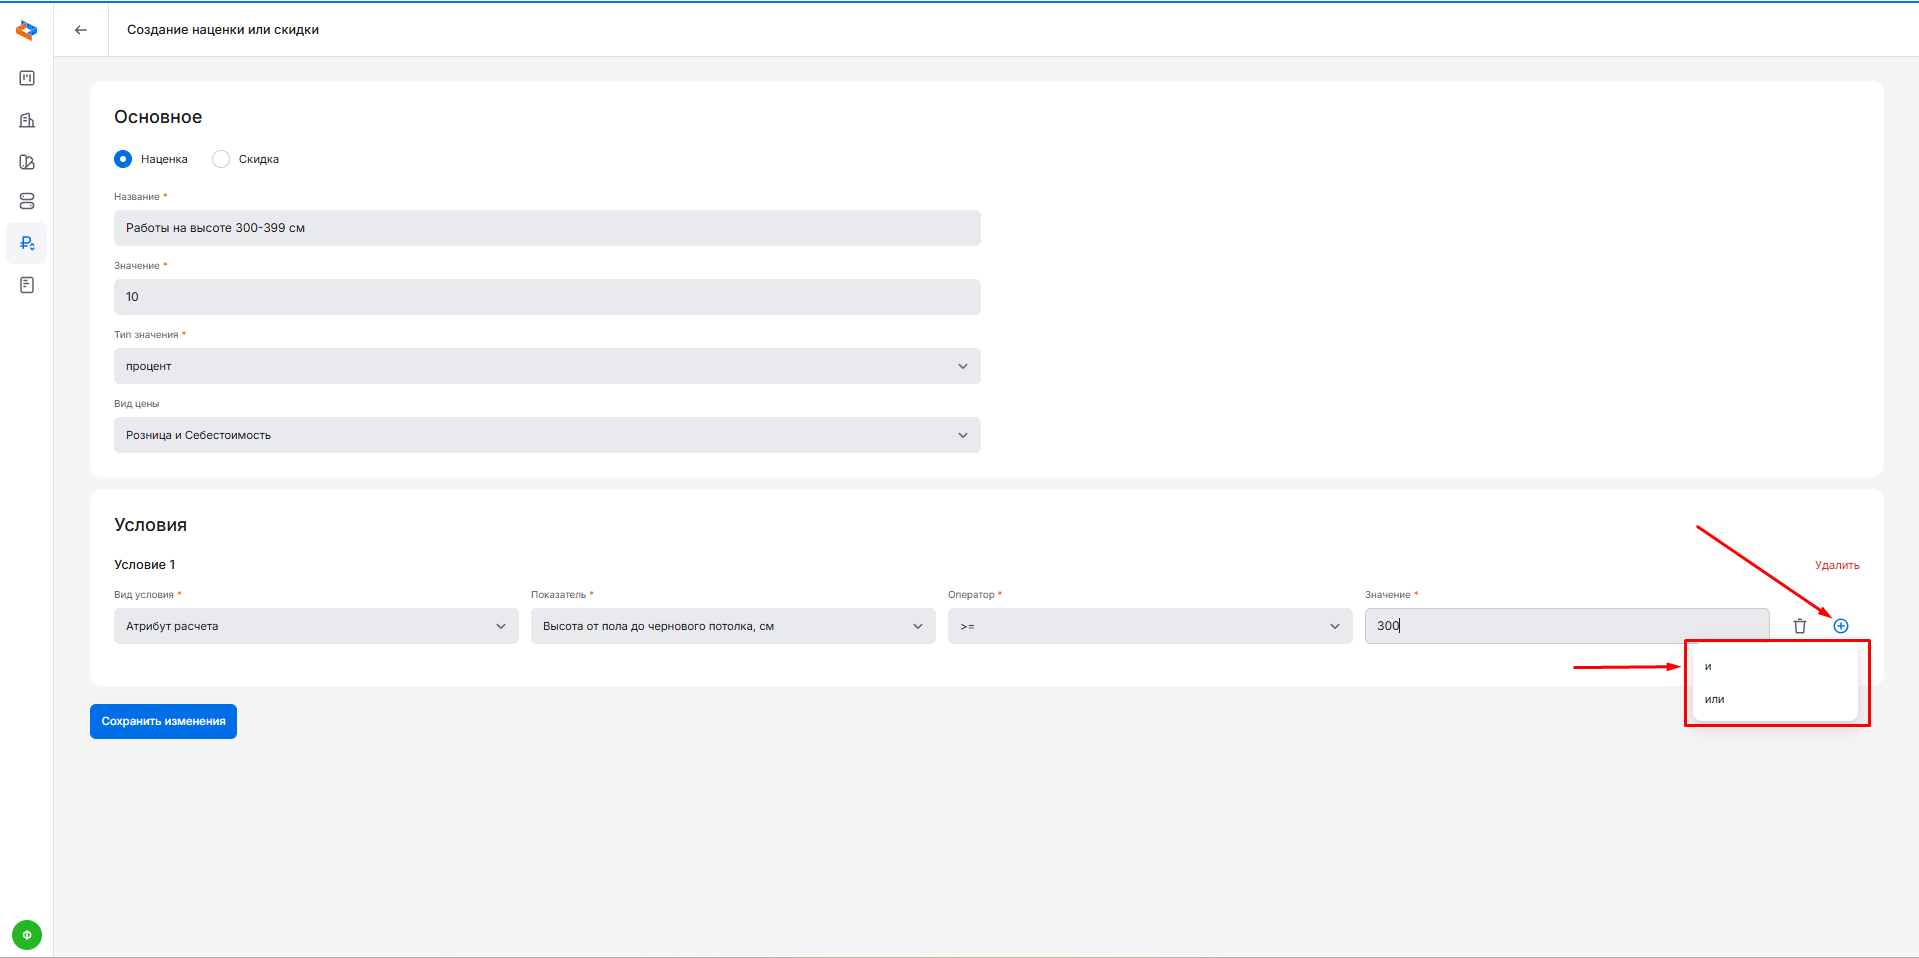1919x958 pixels.
Task: Open the buildings section in sidebar
Action: 27,120
